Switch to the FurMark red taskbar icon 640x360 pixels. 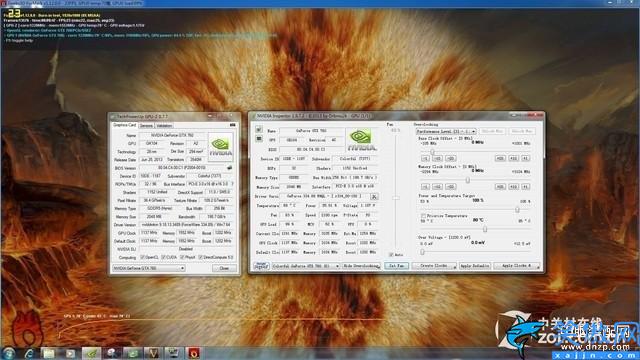(x=194, y=353)
